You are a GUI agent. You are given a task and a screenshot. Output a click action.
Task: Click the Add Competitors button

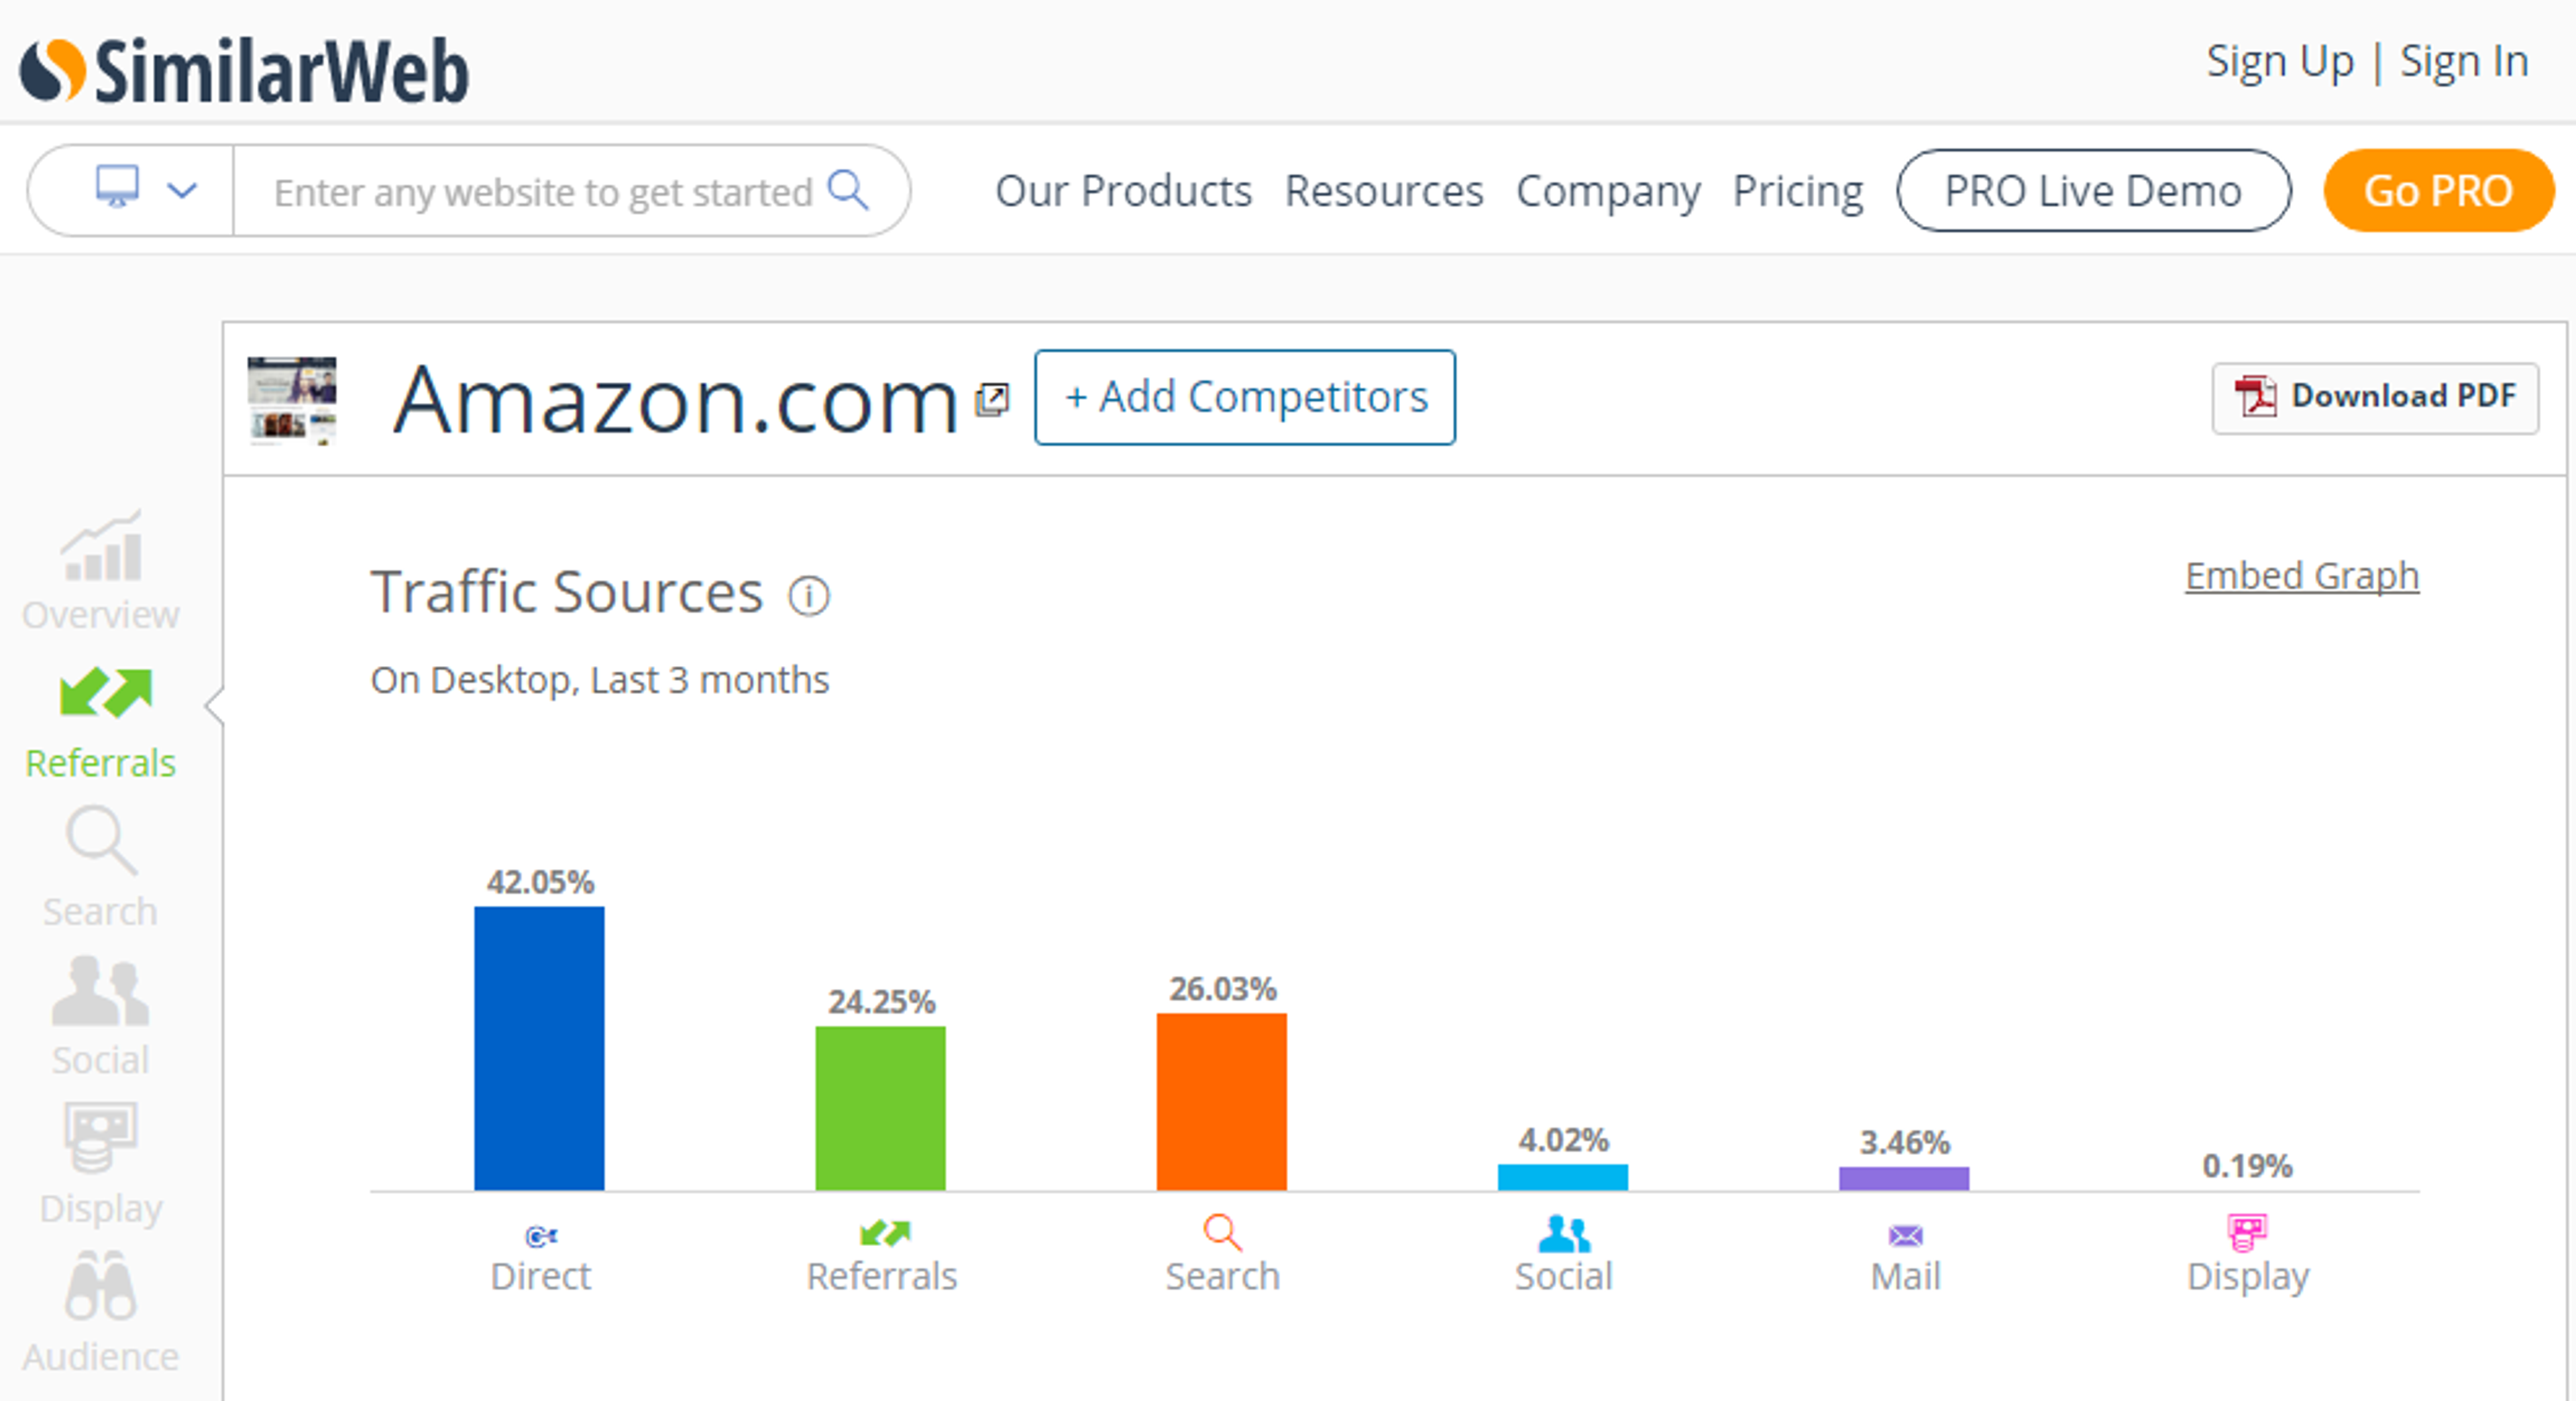coord(1244,397)
